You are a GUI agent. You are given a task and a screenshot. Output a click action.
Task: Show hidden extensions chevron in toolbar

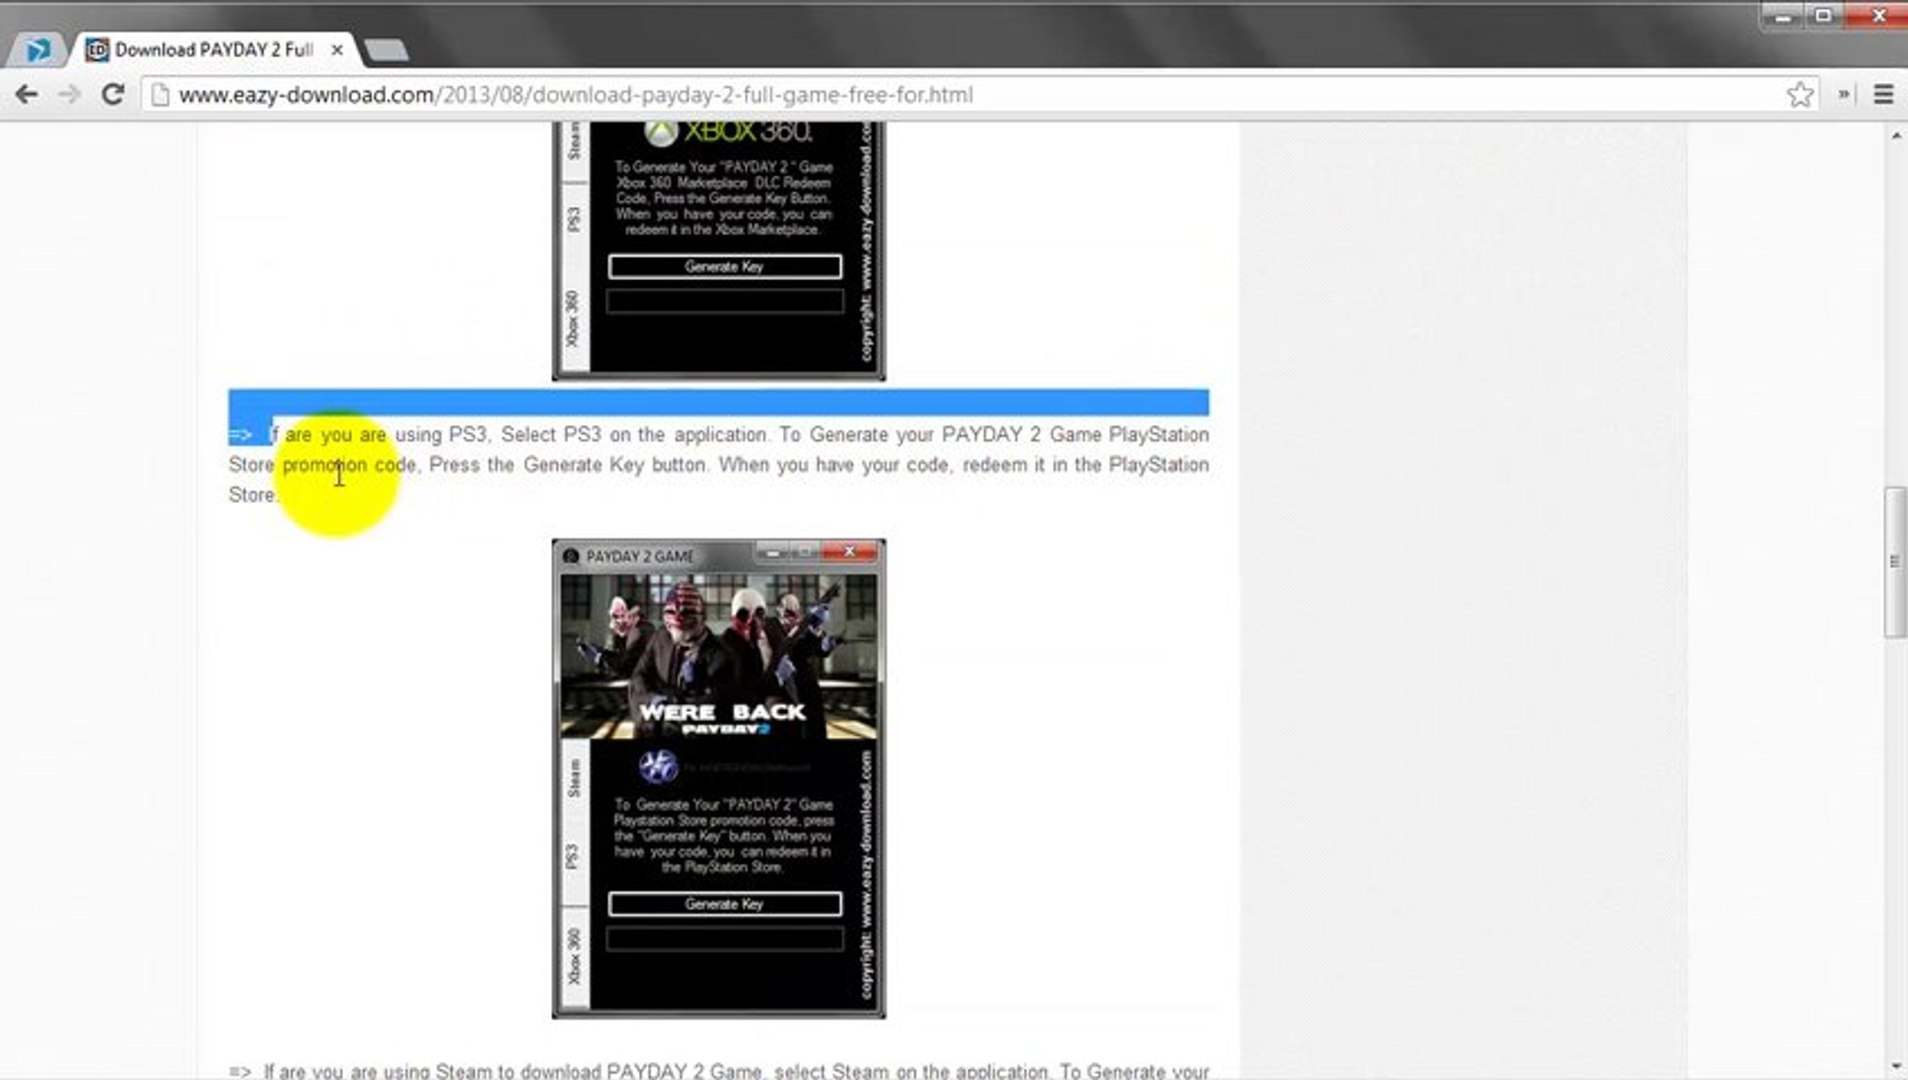pos(1843,94)
